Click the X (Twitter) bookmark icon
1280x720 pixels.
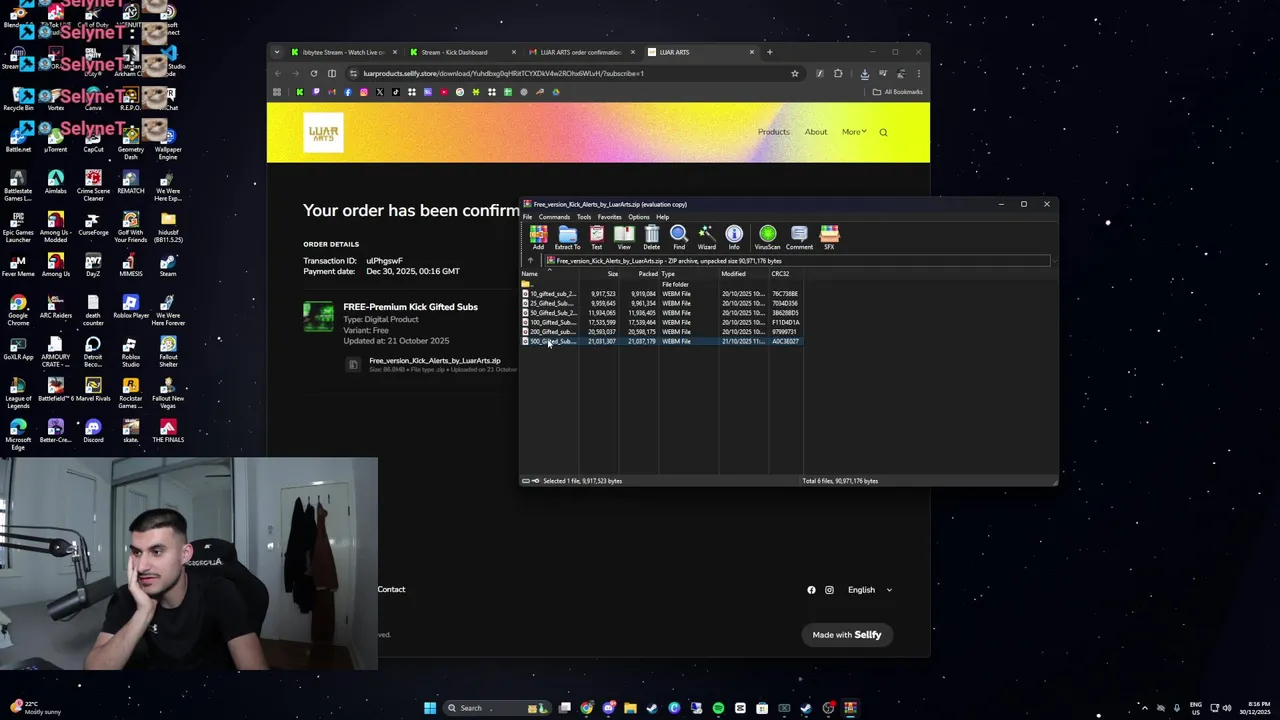pos(379,92)
